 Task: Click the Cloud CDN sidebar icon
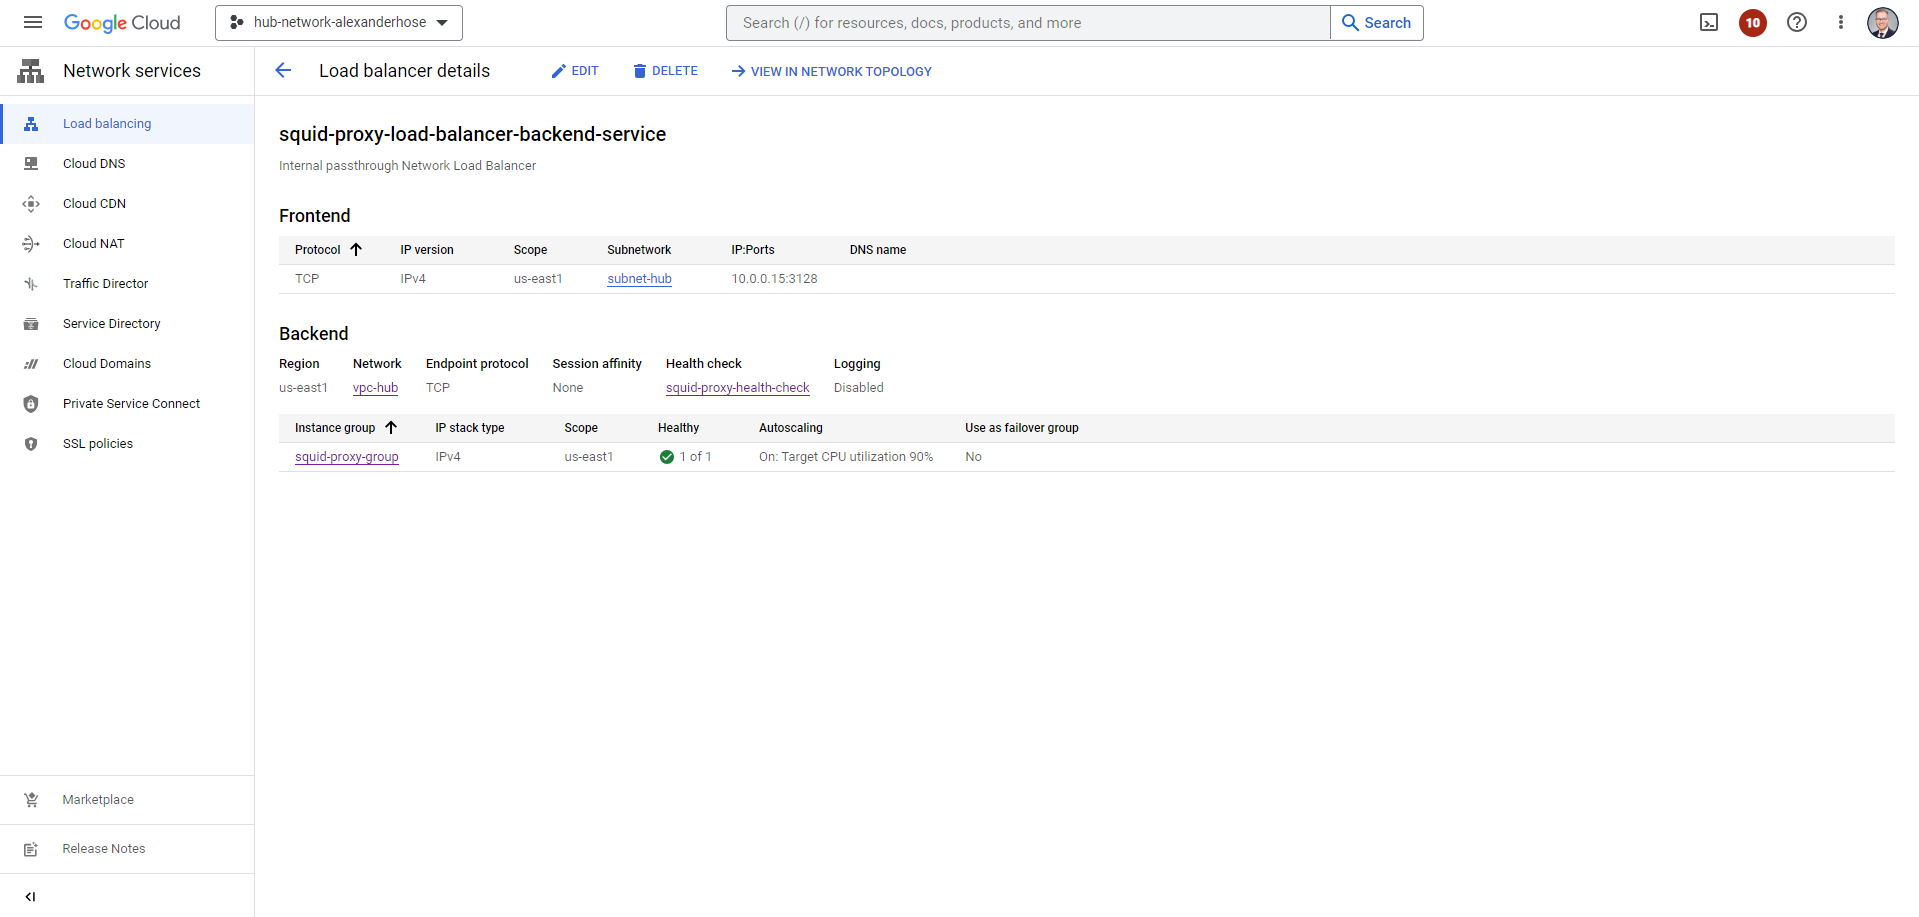point(31,204)
